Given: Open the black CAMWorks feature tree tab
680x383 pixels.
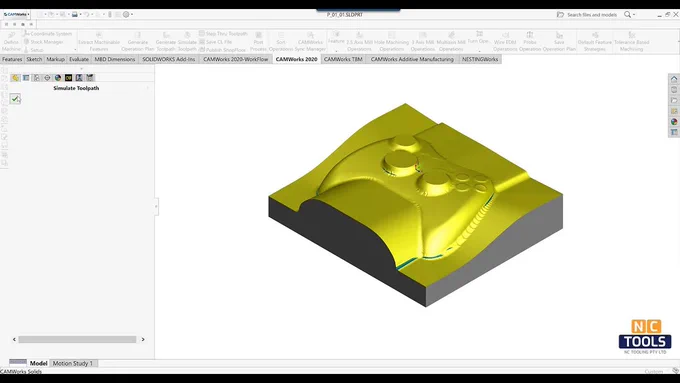Looking at the screenshot, I should pyautogui.click(x=68, y=78).
